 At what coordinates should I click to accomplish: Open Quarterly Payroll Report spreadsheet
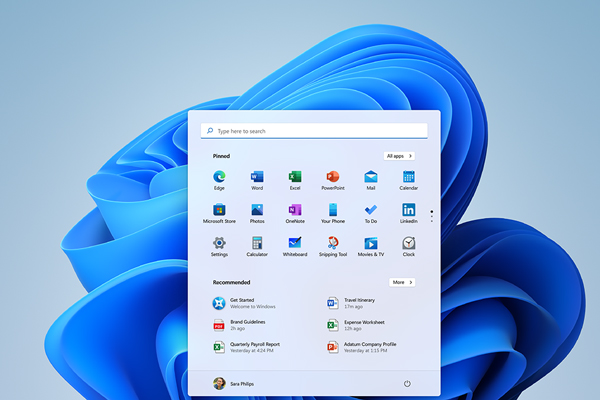click(246, 347)
